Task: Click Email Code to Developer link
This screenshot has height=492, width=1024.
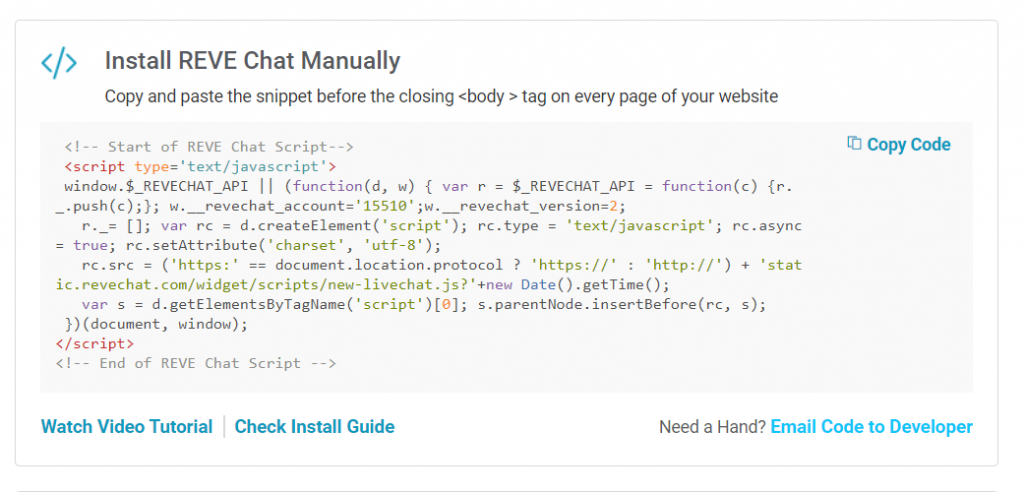Action: click(x=871, y=427)
